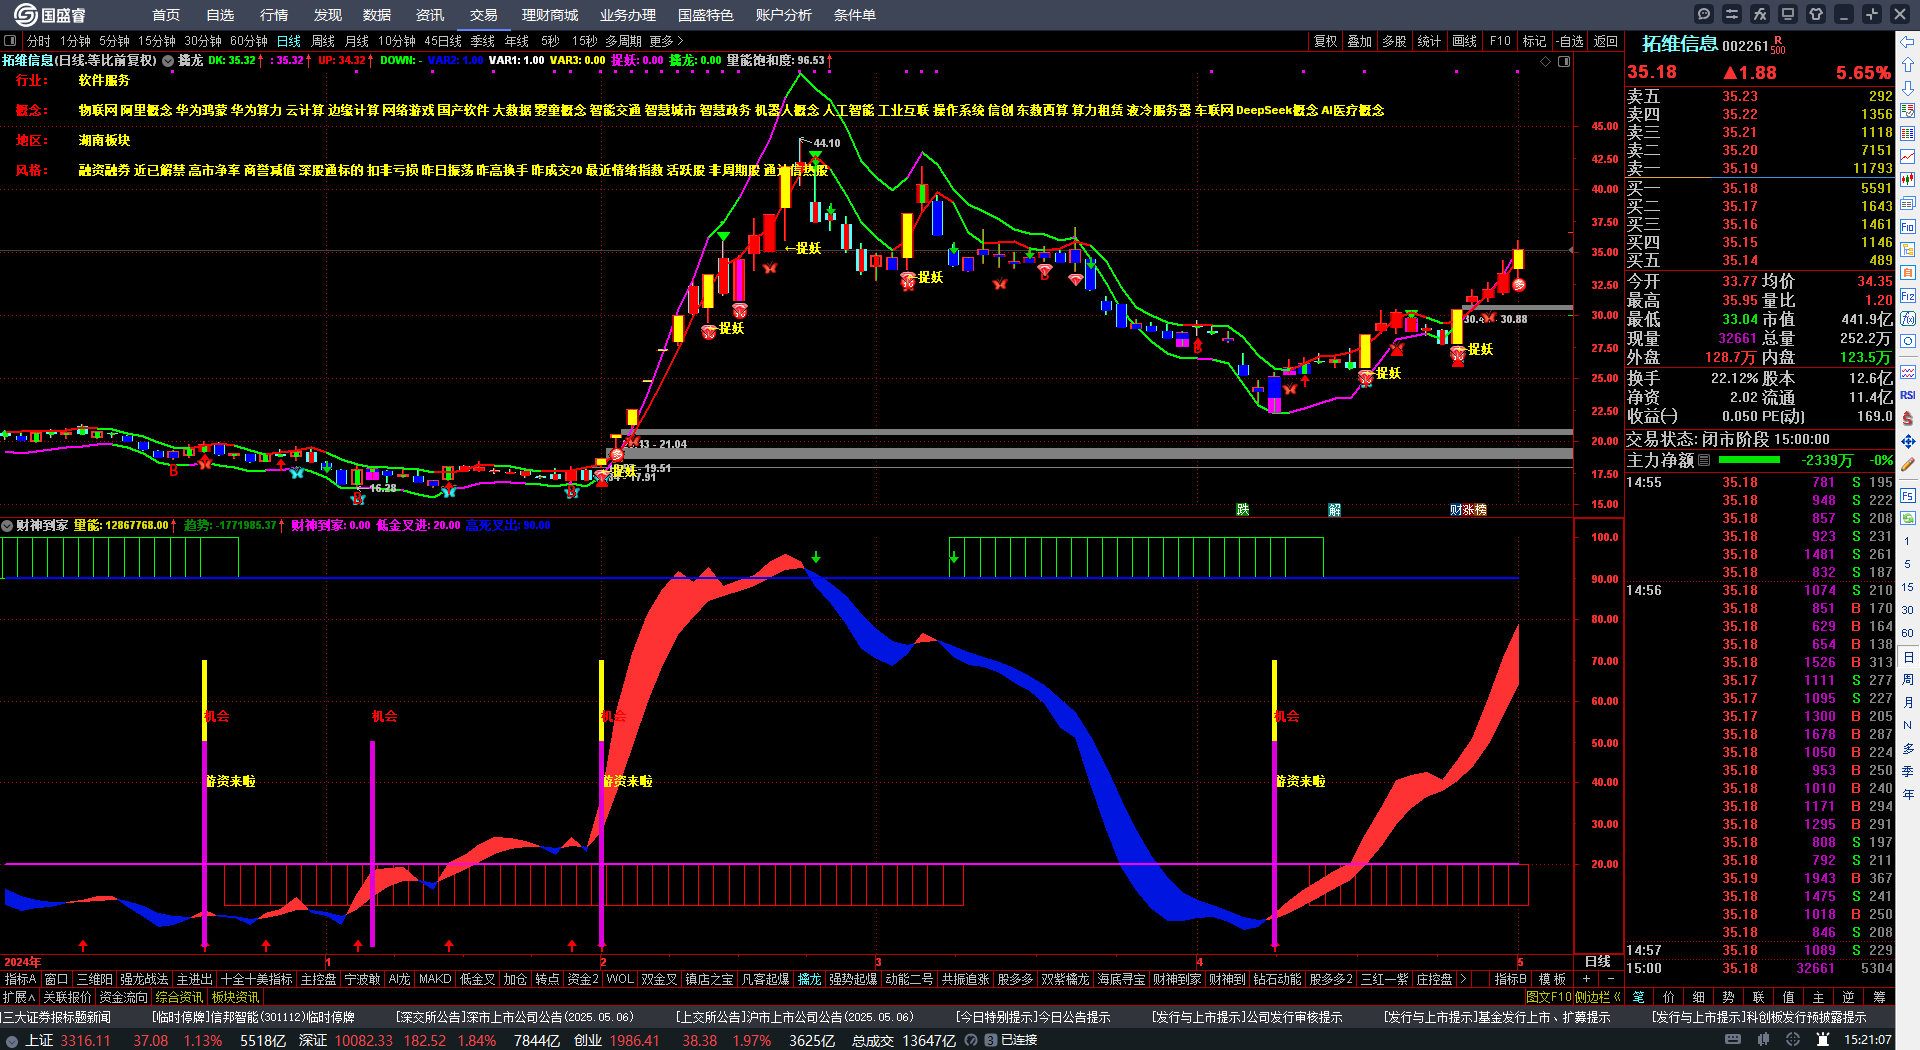Open the skin theme shirt icon
1920x1050 pixels.
[x=1816, y=14]
